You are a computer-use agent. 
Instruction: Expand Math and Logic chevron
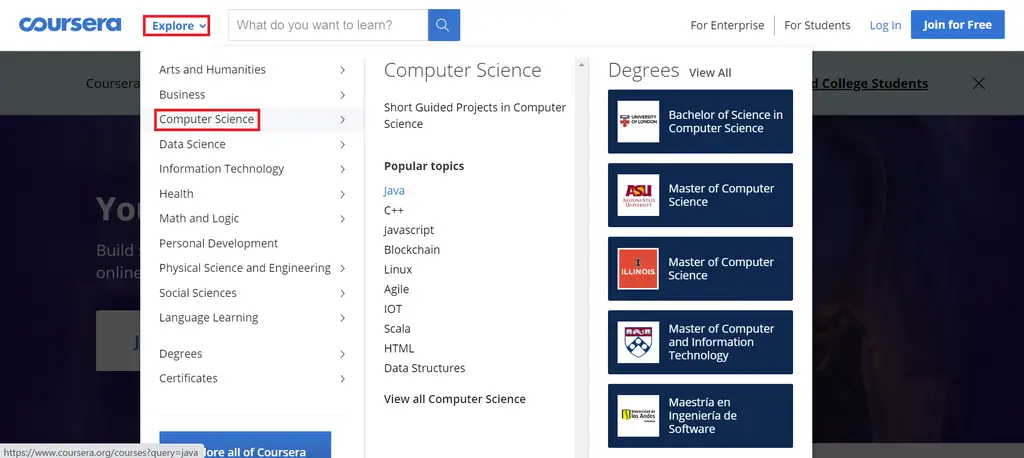tap(342, 219)
